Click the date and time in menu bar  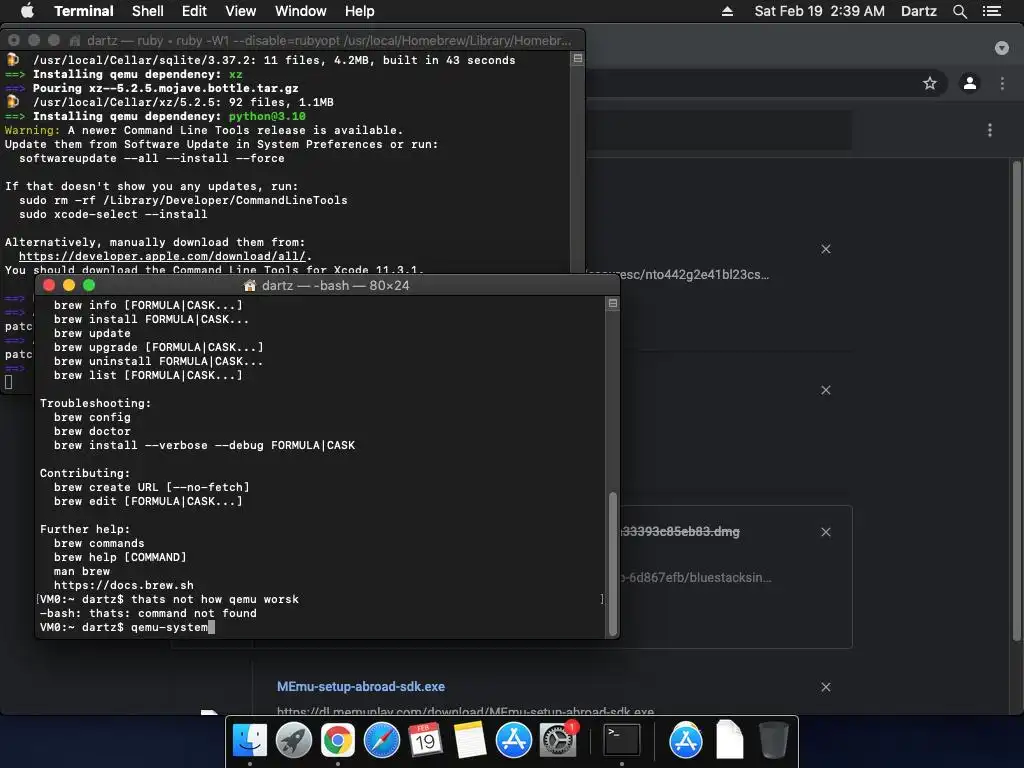[819, 11]
